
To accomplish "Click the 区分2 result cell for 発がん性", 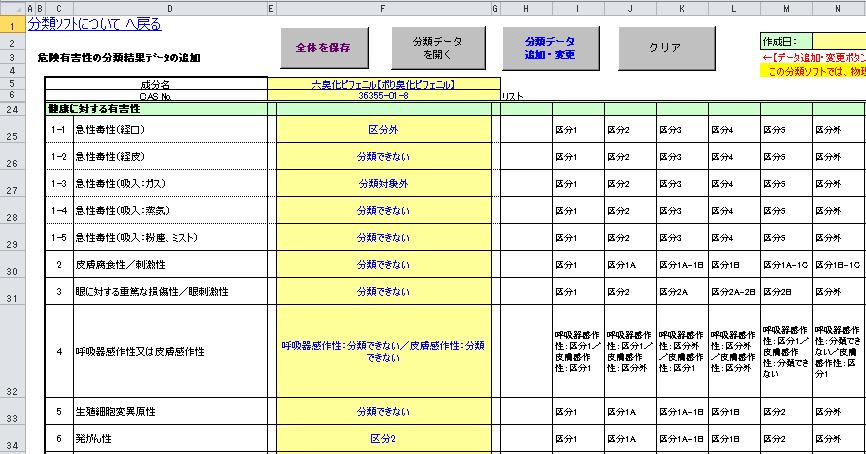I will 383,438.
